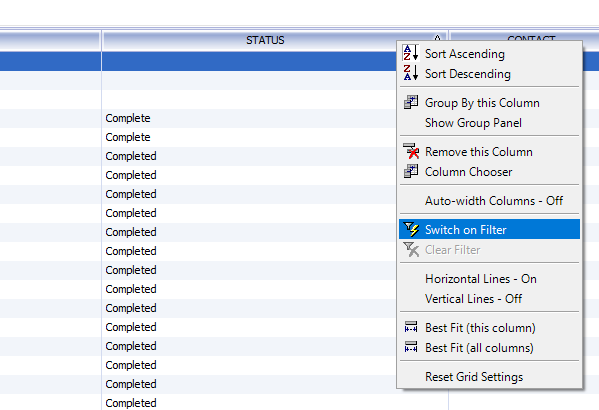Select Show Group Panel
This screenshot has width=599, height=410.
(x=489, y=123)
